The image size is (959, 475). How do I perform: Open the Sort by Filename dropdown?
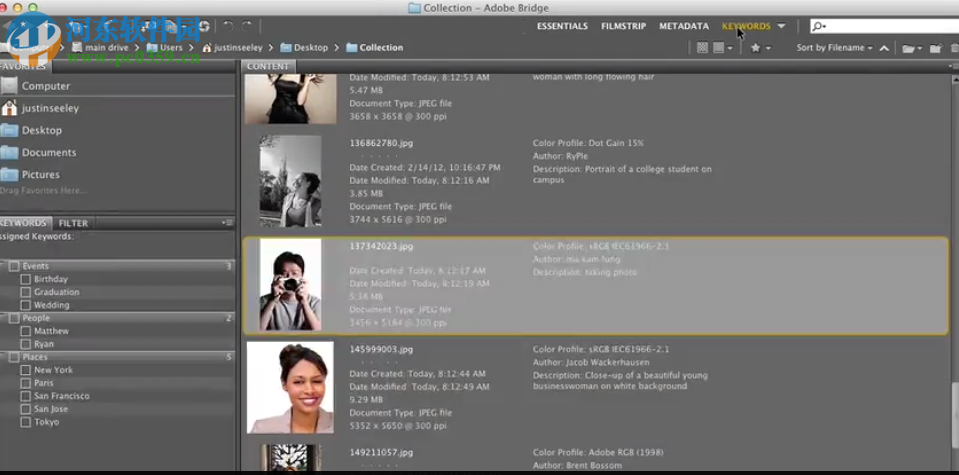[x=834, y=48]
